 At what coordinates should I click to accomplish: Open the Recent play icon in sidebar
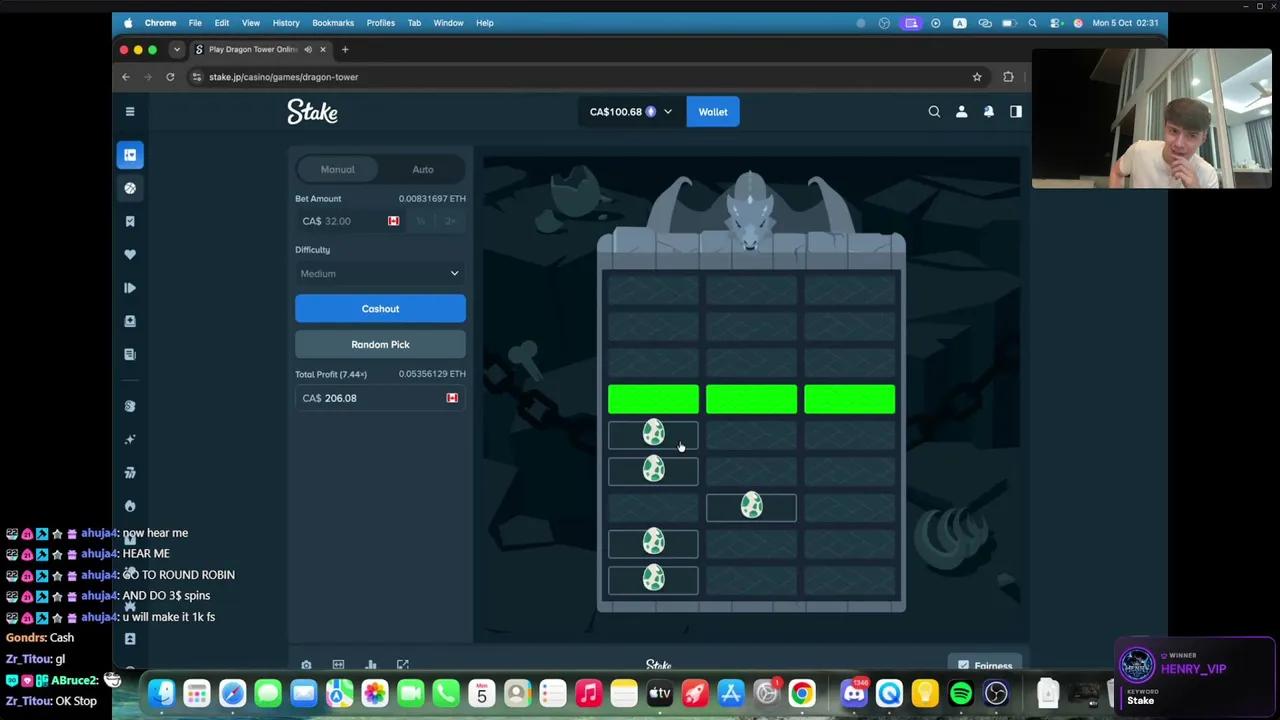130,288
